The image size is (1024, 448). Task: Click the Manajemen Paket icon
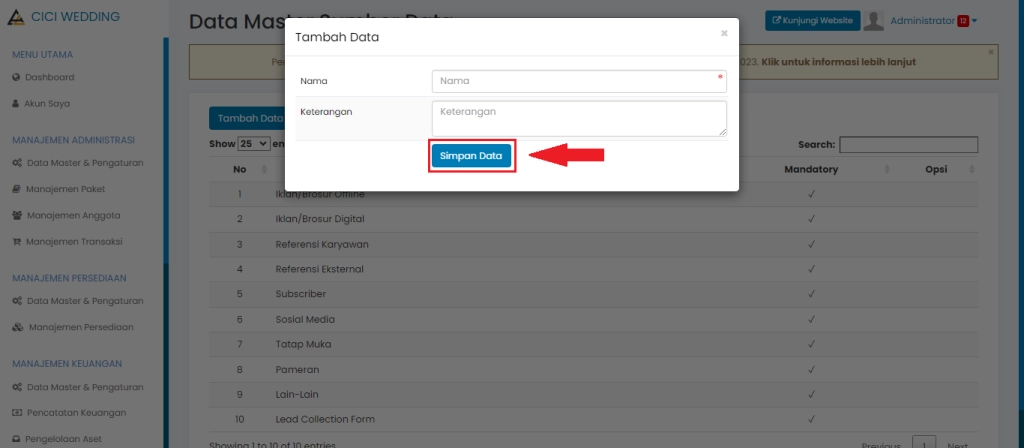click(16, 188)
